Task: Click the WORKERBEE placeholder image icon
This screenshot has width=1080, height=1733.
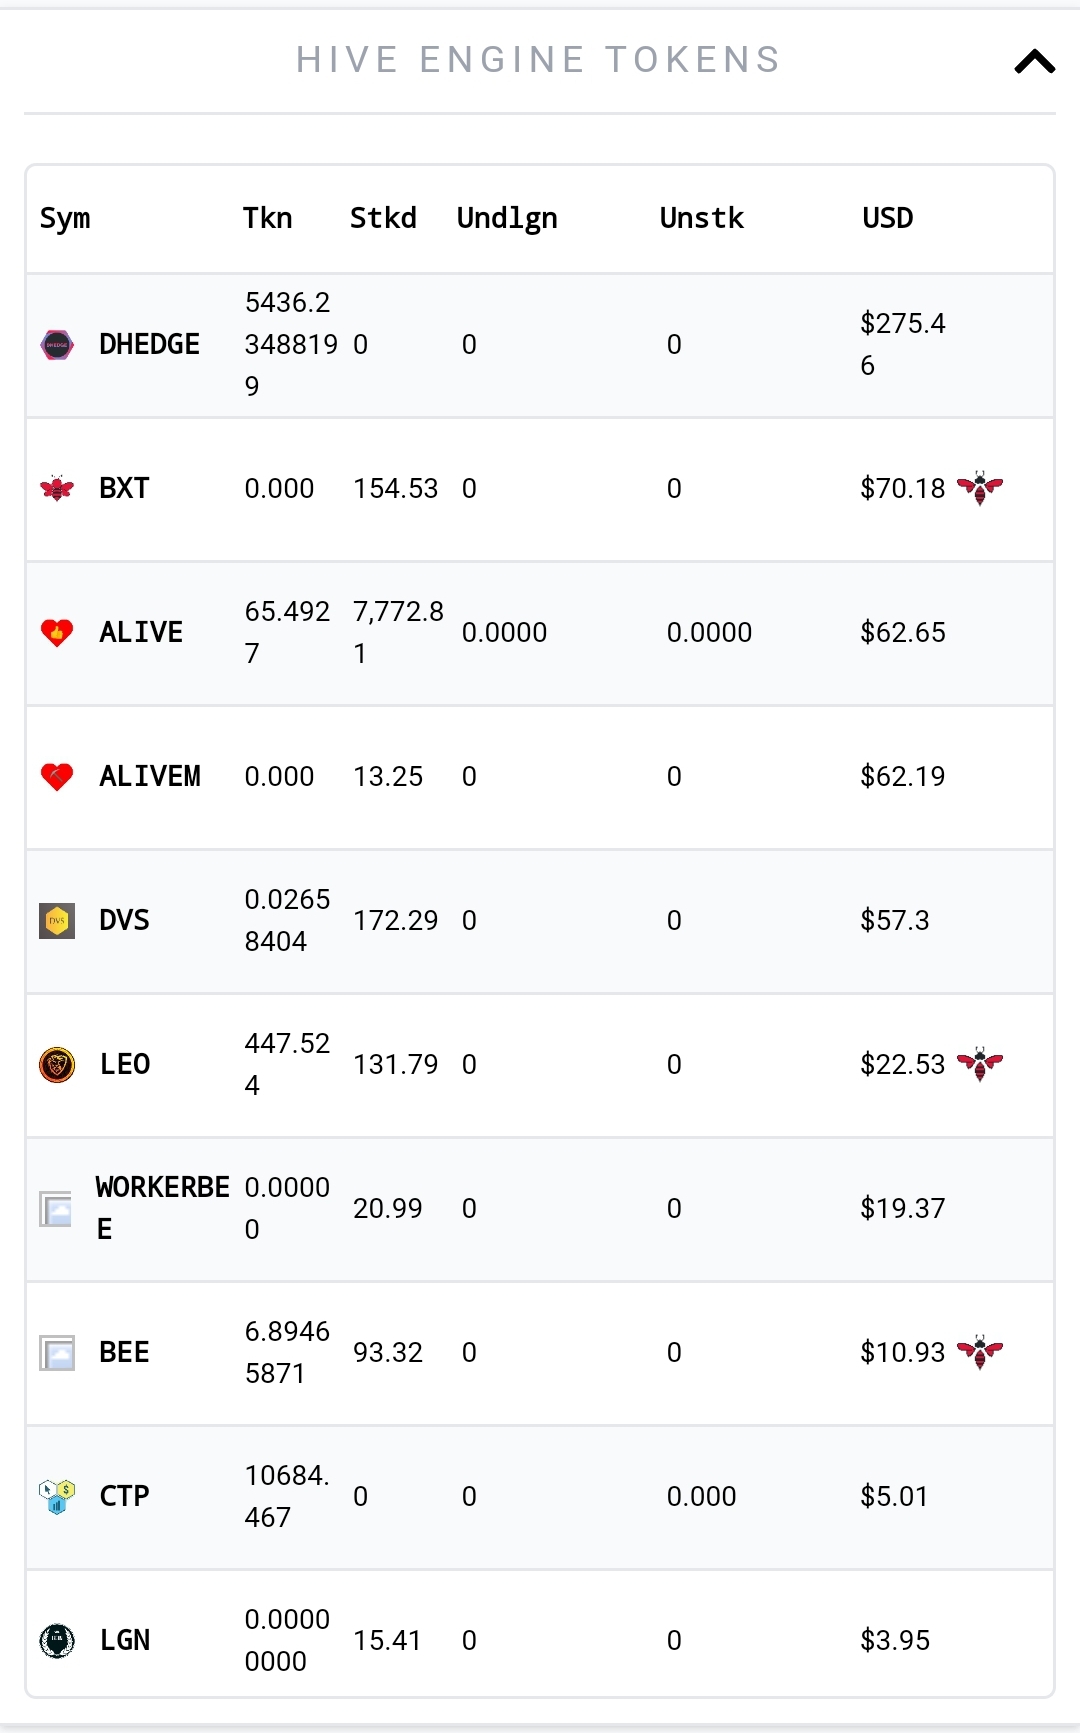Action: (56, 1209)
